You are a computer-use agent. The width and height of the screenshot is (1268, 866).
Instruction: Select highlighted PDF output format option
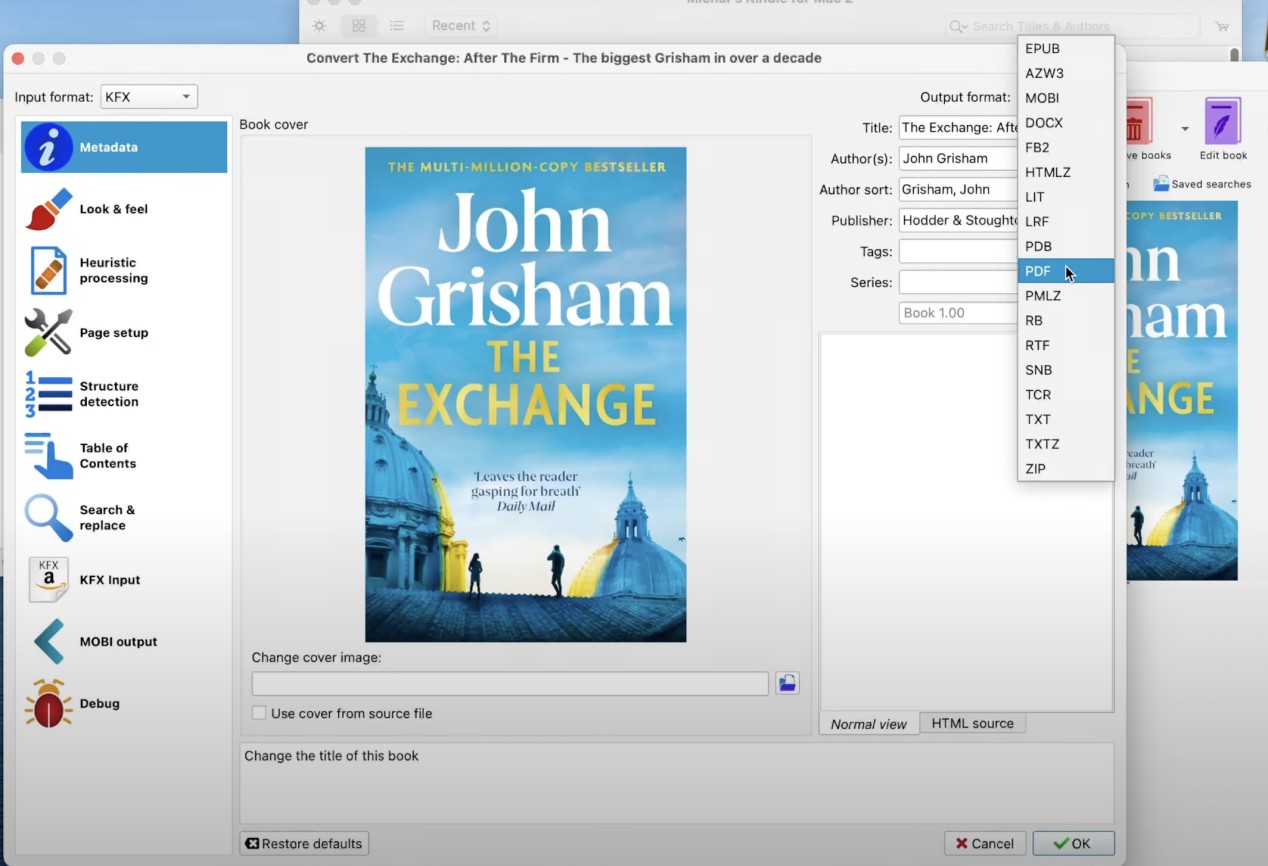(1066, 271)
